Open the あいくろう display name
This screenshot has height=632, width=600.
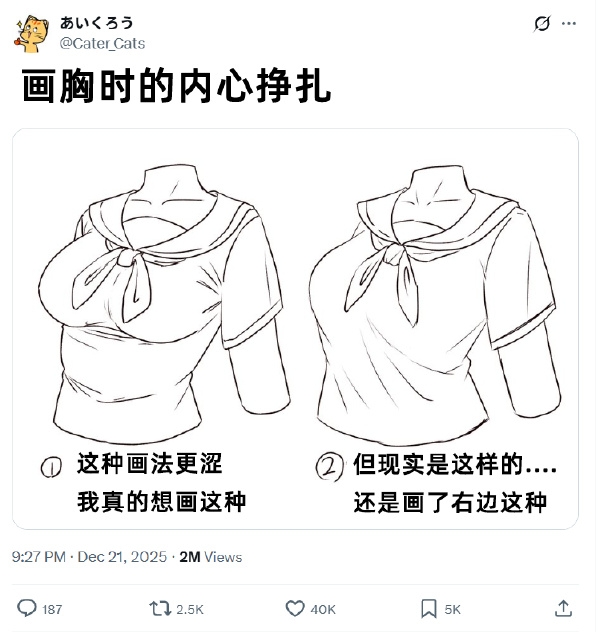point(96,23)
